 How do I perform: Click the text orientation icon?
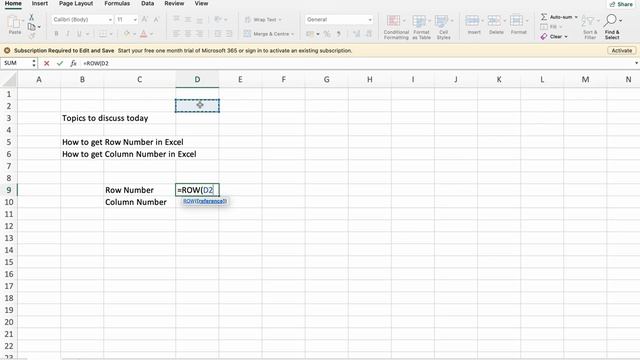[x=218, y=19]
